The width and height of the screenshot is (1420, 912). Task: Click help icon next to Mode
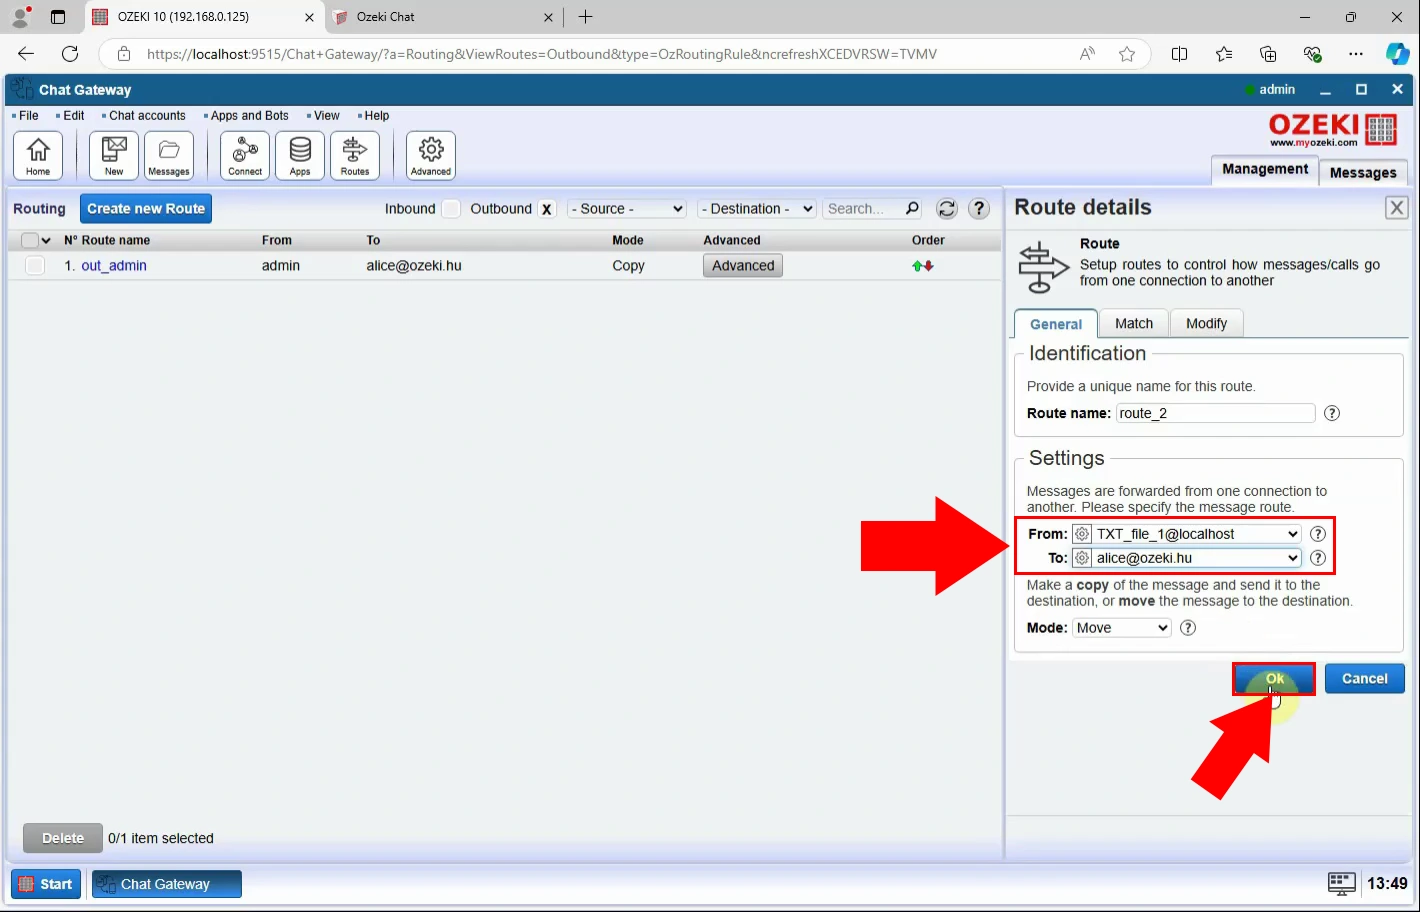(1188, 628)
